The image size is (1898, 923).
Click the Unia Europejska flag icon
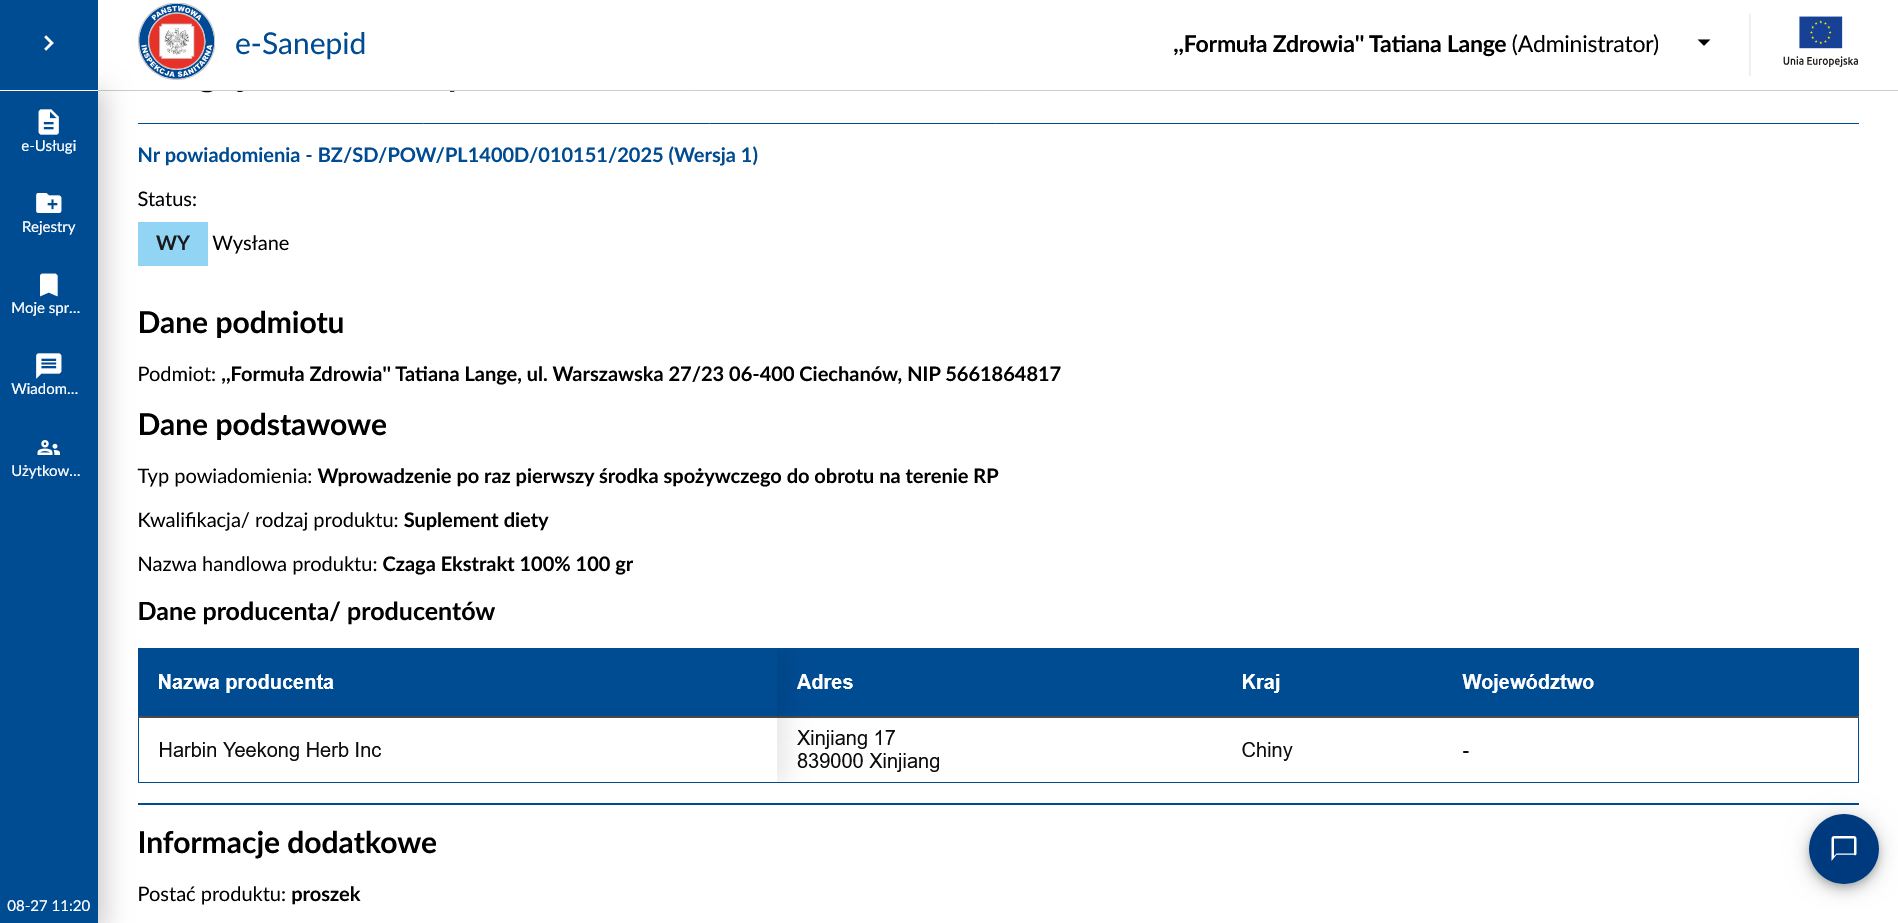pyautogui.click(x=1819, y=34)
